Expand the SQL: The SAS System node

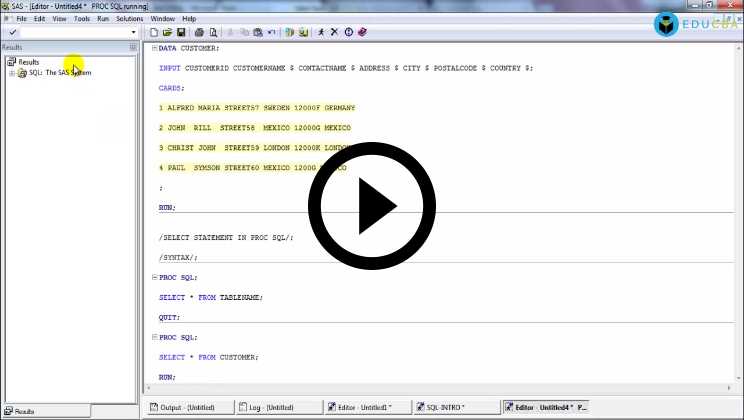12,73
